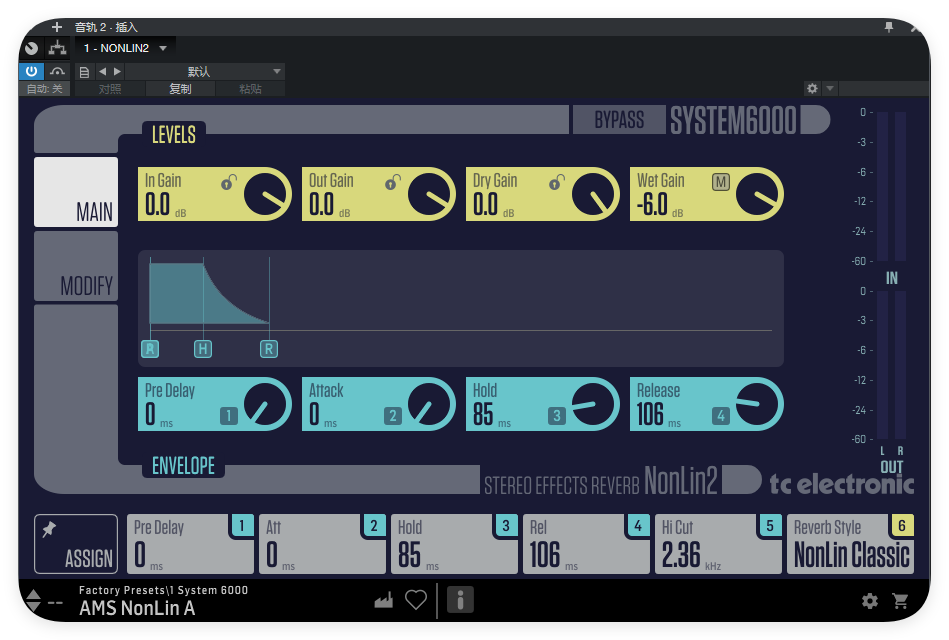Toggle the BYPASS button
949x640 pixels.
(x=619, y=120)
